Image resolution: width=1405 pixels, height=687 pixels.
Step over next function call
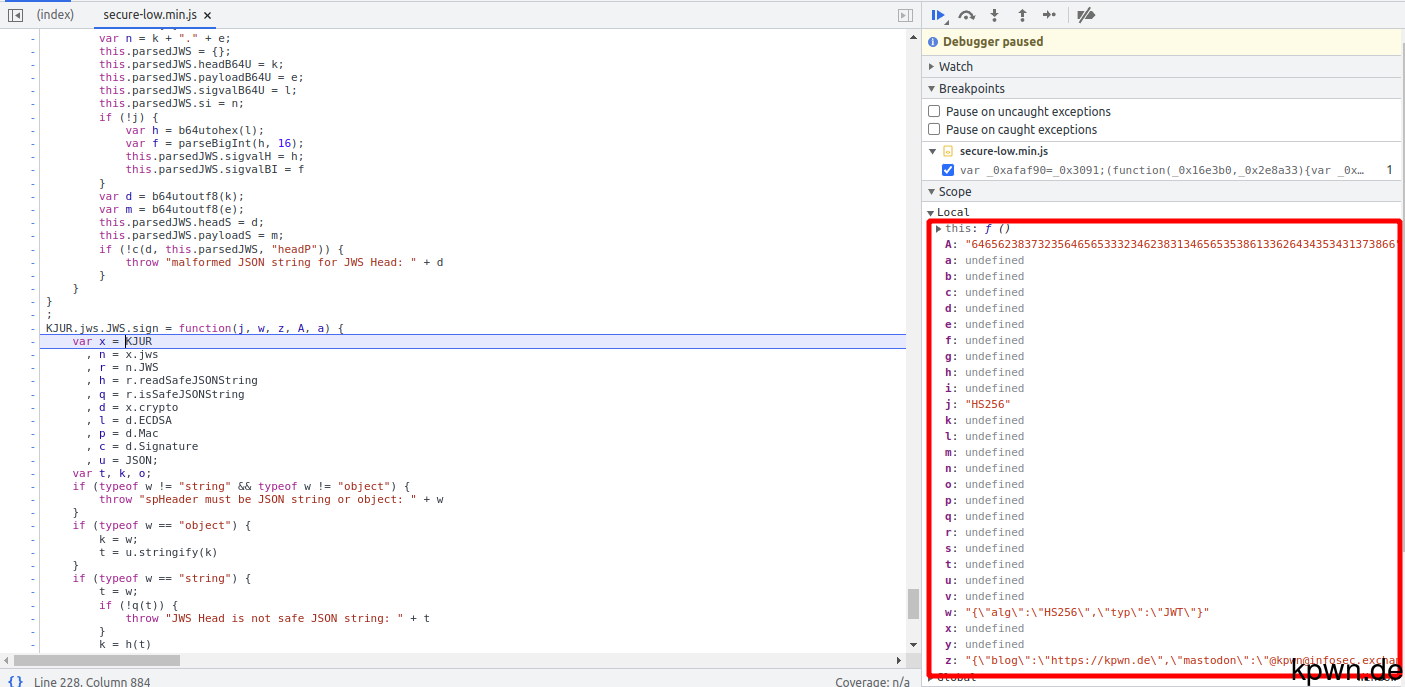966,14
